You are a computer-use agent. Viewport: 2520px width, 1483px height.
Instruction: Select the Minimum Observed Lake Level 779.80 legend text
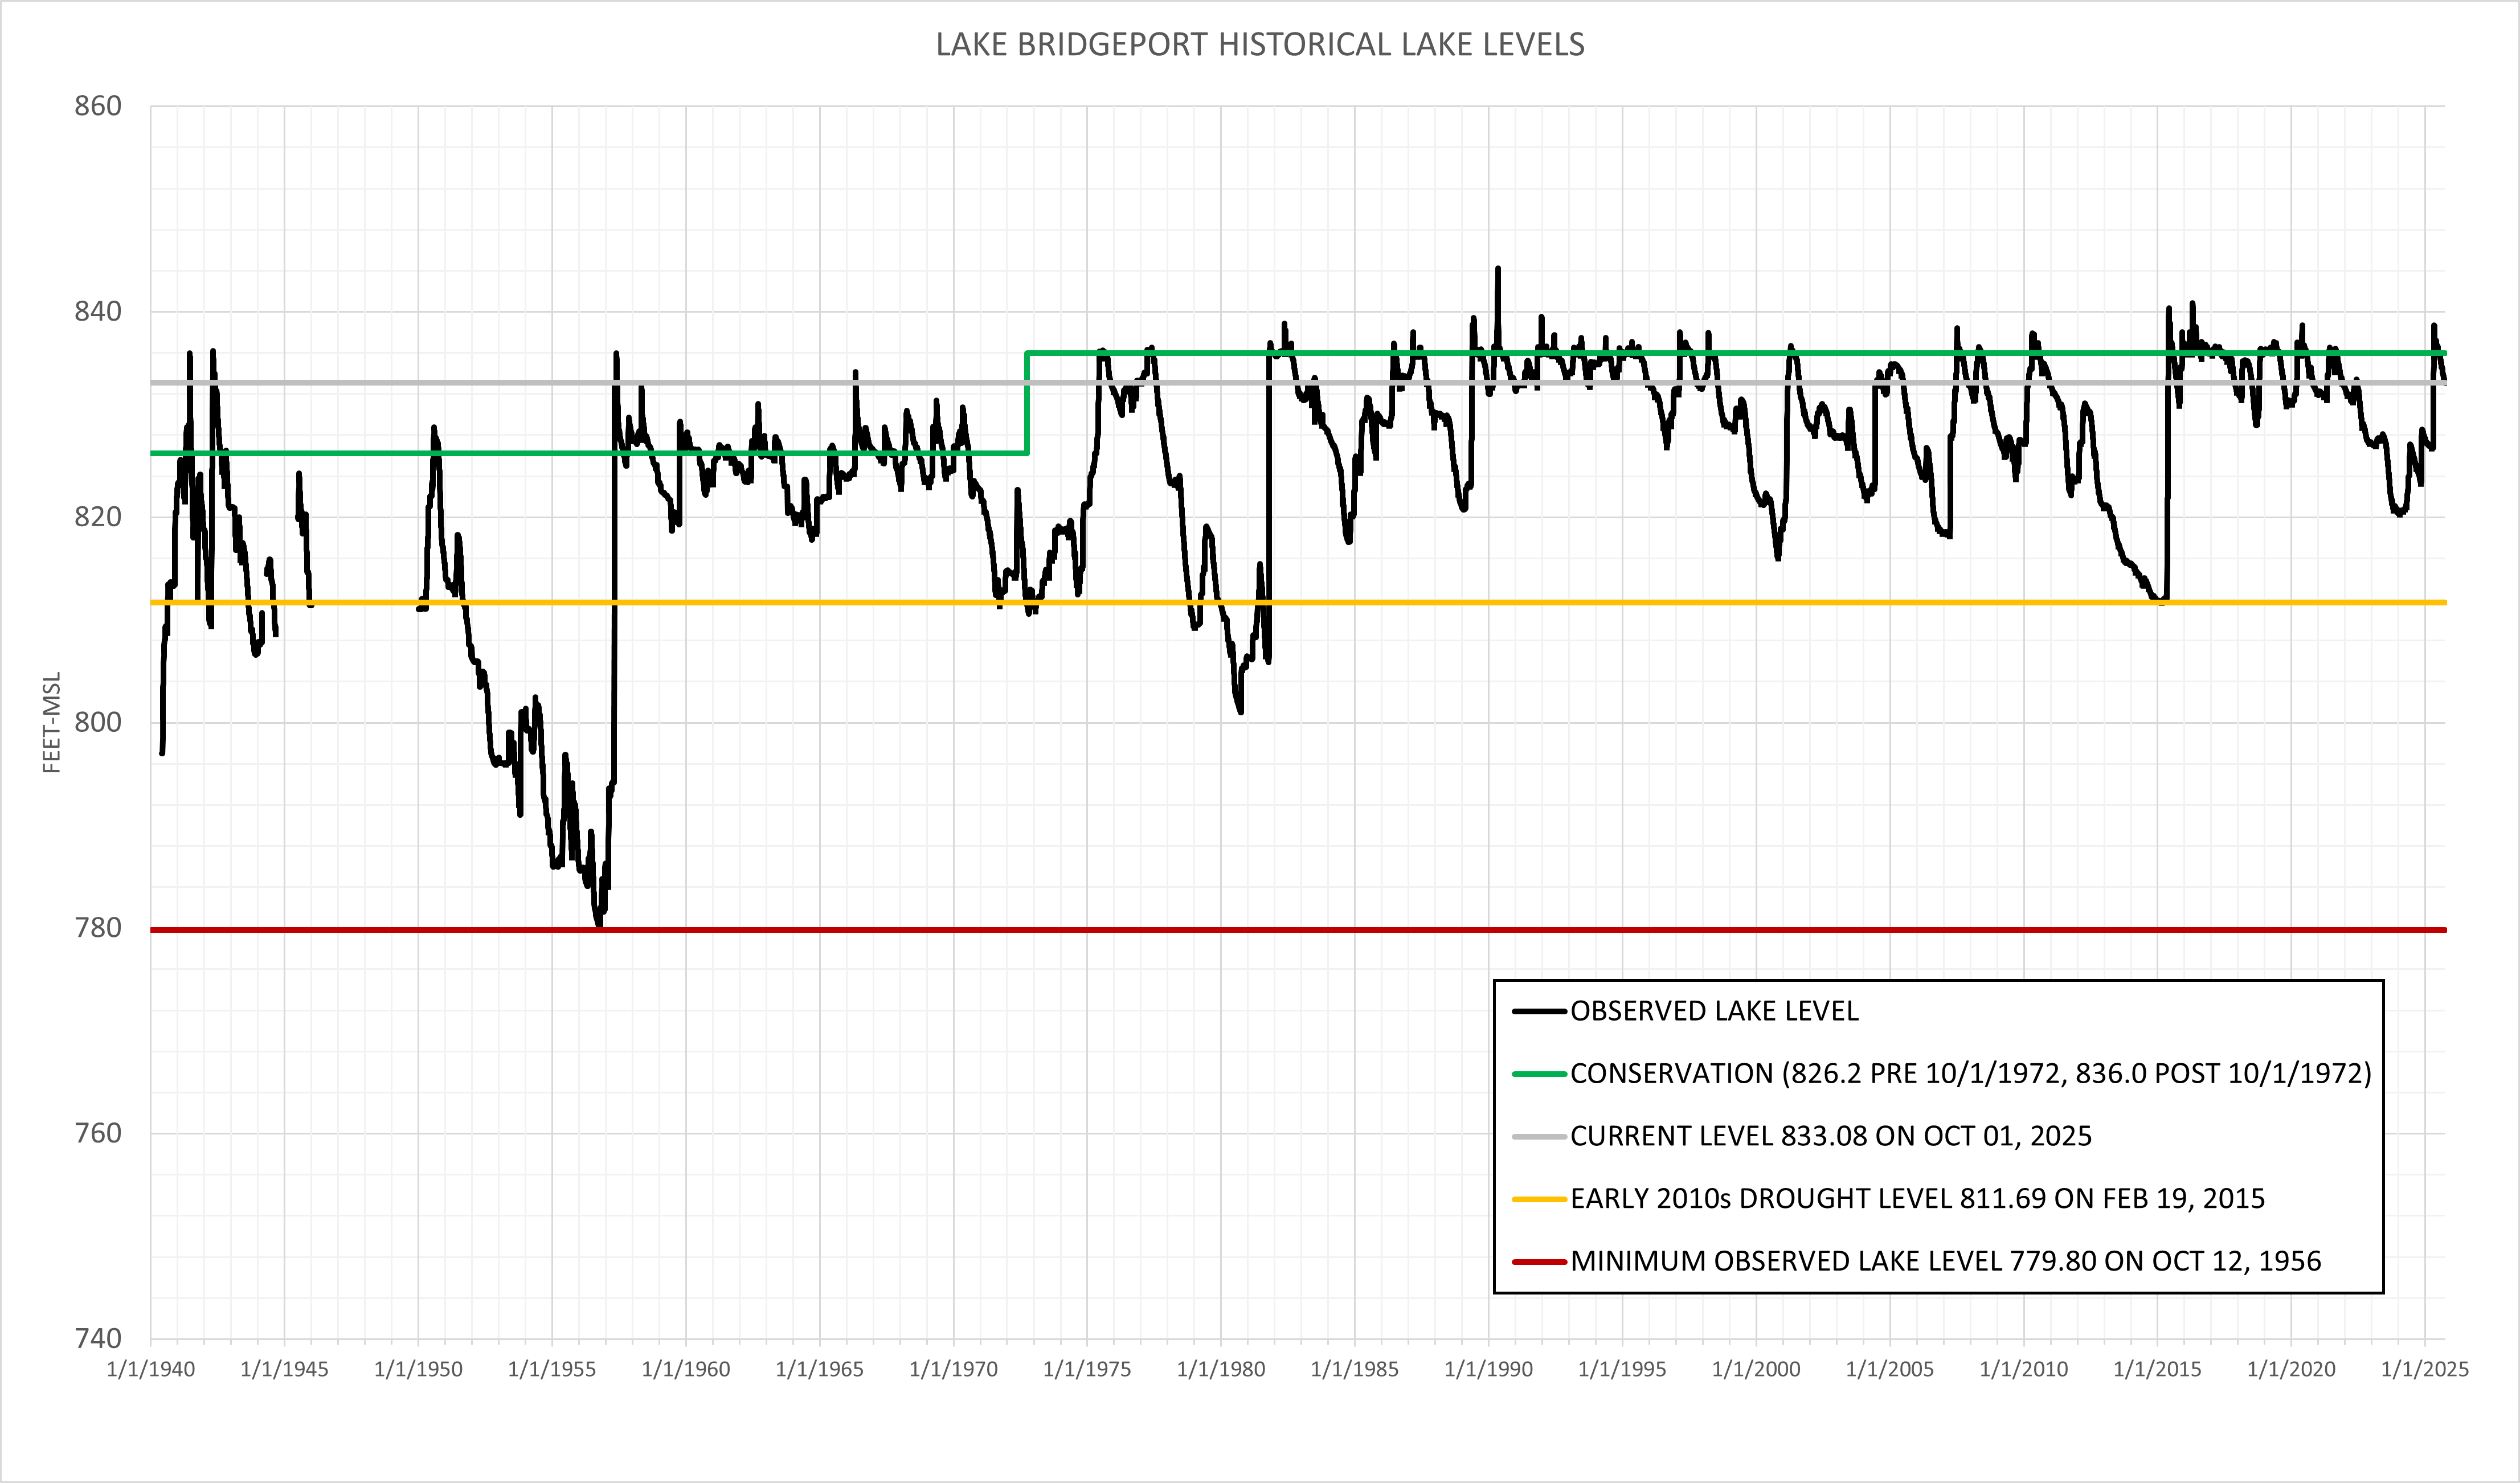[1945, 1261]
